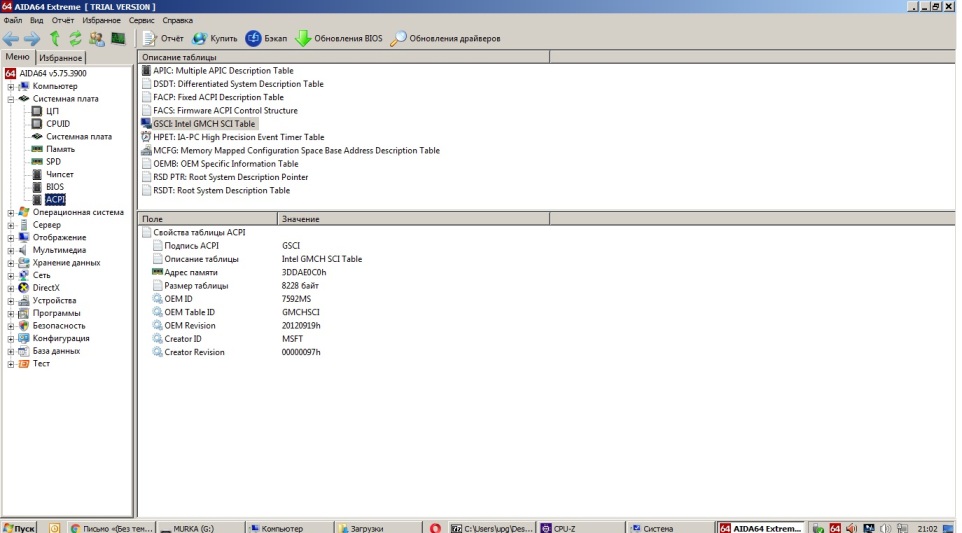
Task: Select HPET: High Precision Event Timer Table
Action: point(239,137)
